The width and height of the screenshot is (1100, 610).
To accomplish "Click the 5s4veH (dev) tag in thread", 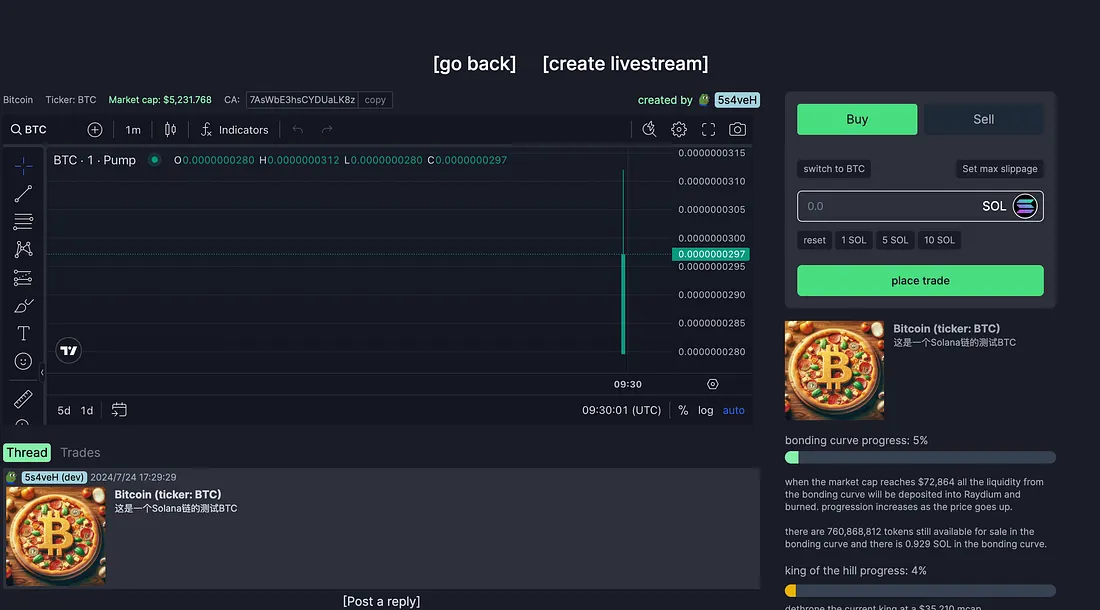I will point(54,477).
